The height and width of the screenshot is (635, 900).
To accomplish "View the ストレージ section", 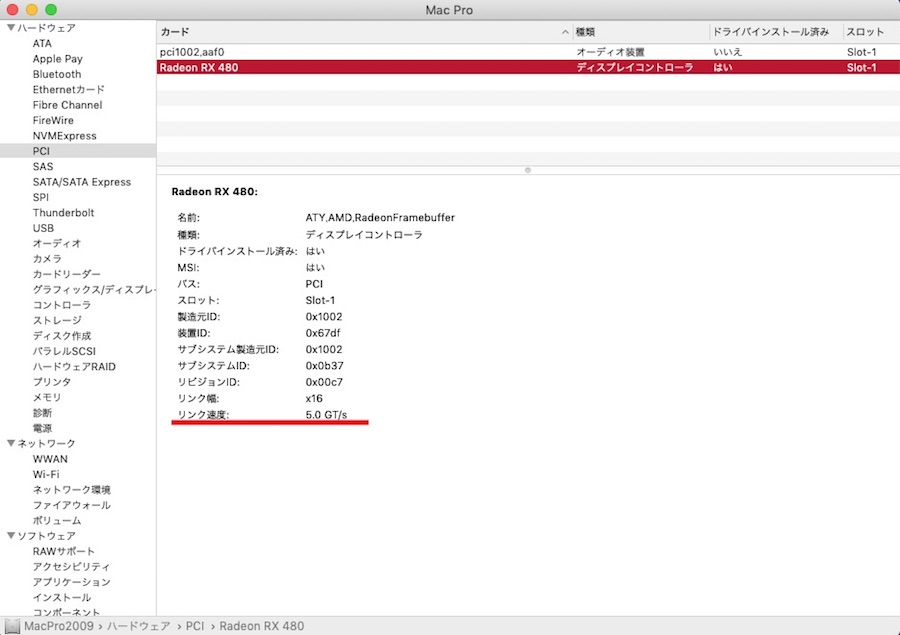I will coord(57,320).
